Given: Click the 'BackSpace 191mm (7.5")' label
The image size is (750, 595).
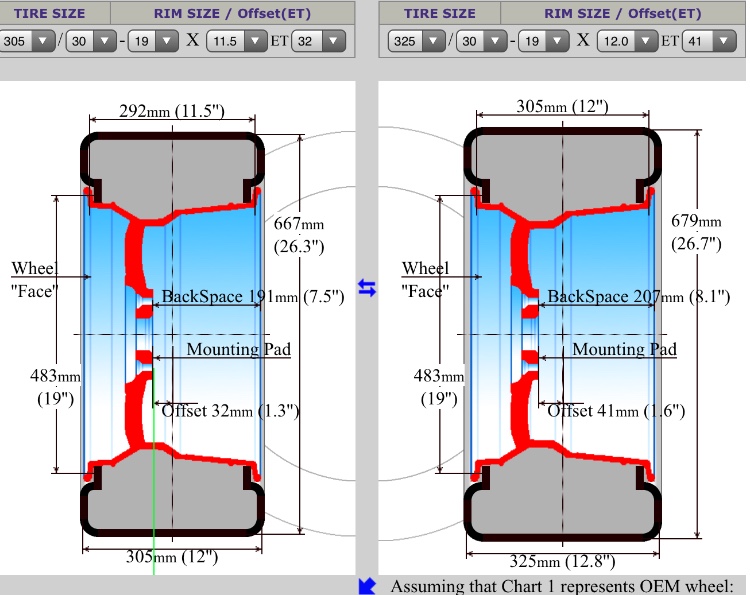Looking at the screenshot, I should 252,296.
